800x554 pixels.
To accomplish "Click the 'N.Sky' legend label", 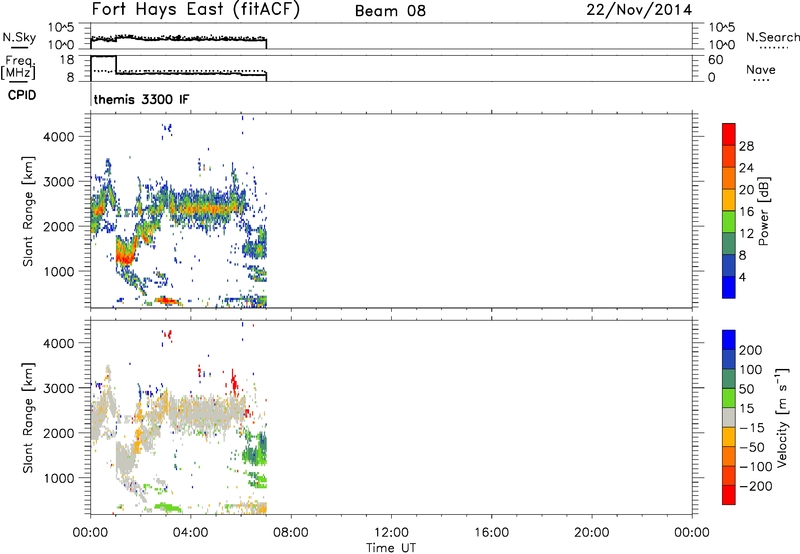I will coord(19,37).
